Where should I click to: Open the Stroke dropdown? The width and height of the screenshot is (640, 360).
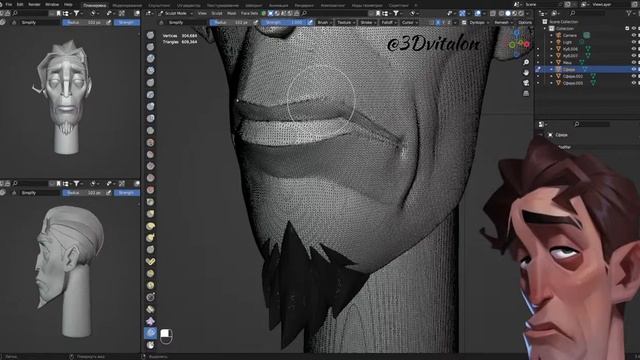[x=368, y=22]
